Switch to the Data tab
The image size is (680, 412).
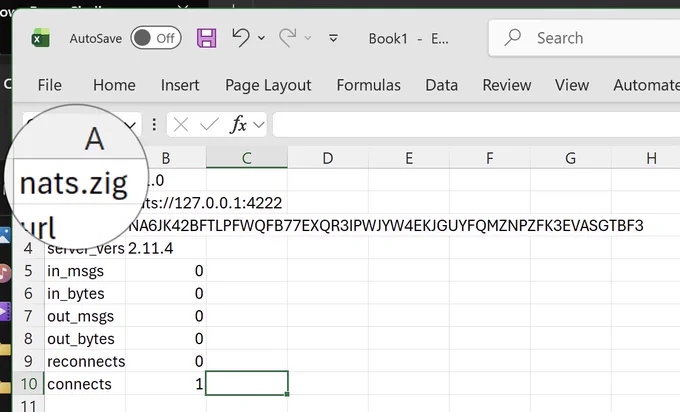[x=441, y=85]
